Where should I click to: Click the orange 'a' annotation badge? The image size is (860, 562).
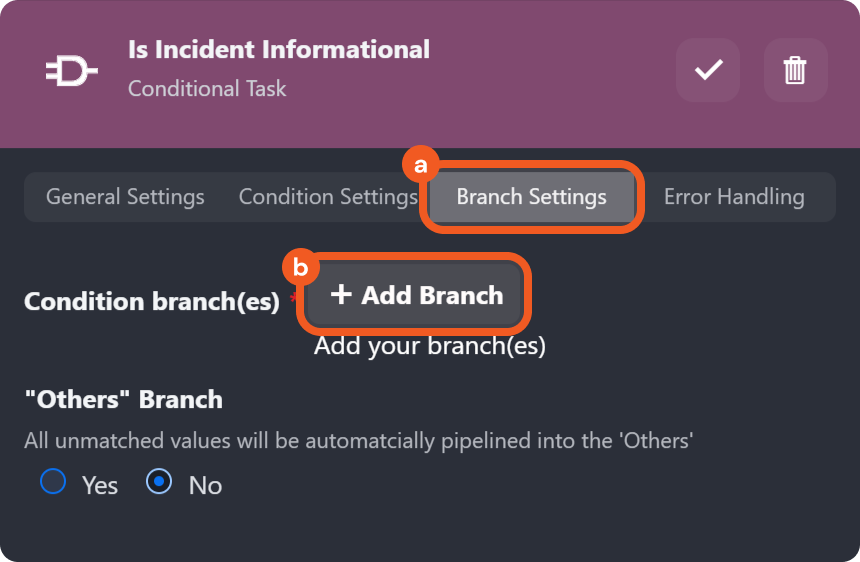pos(421,164)
